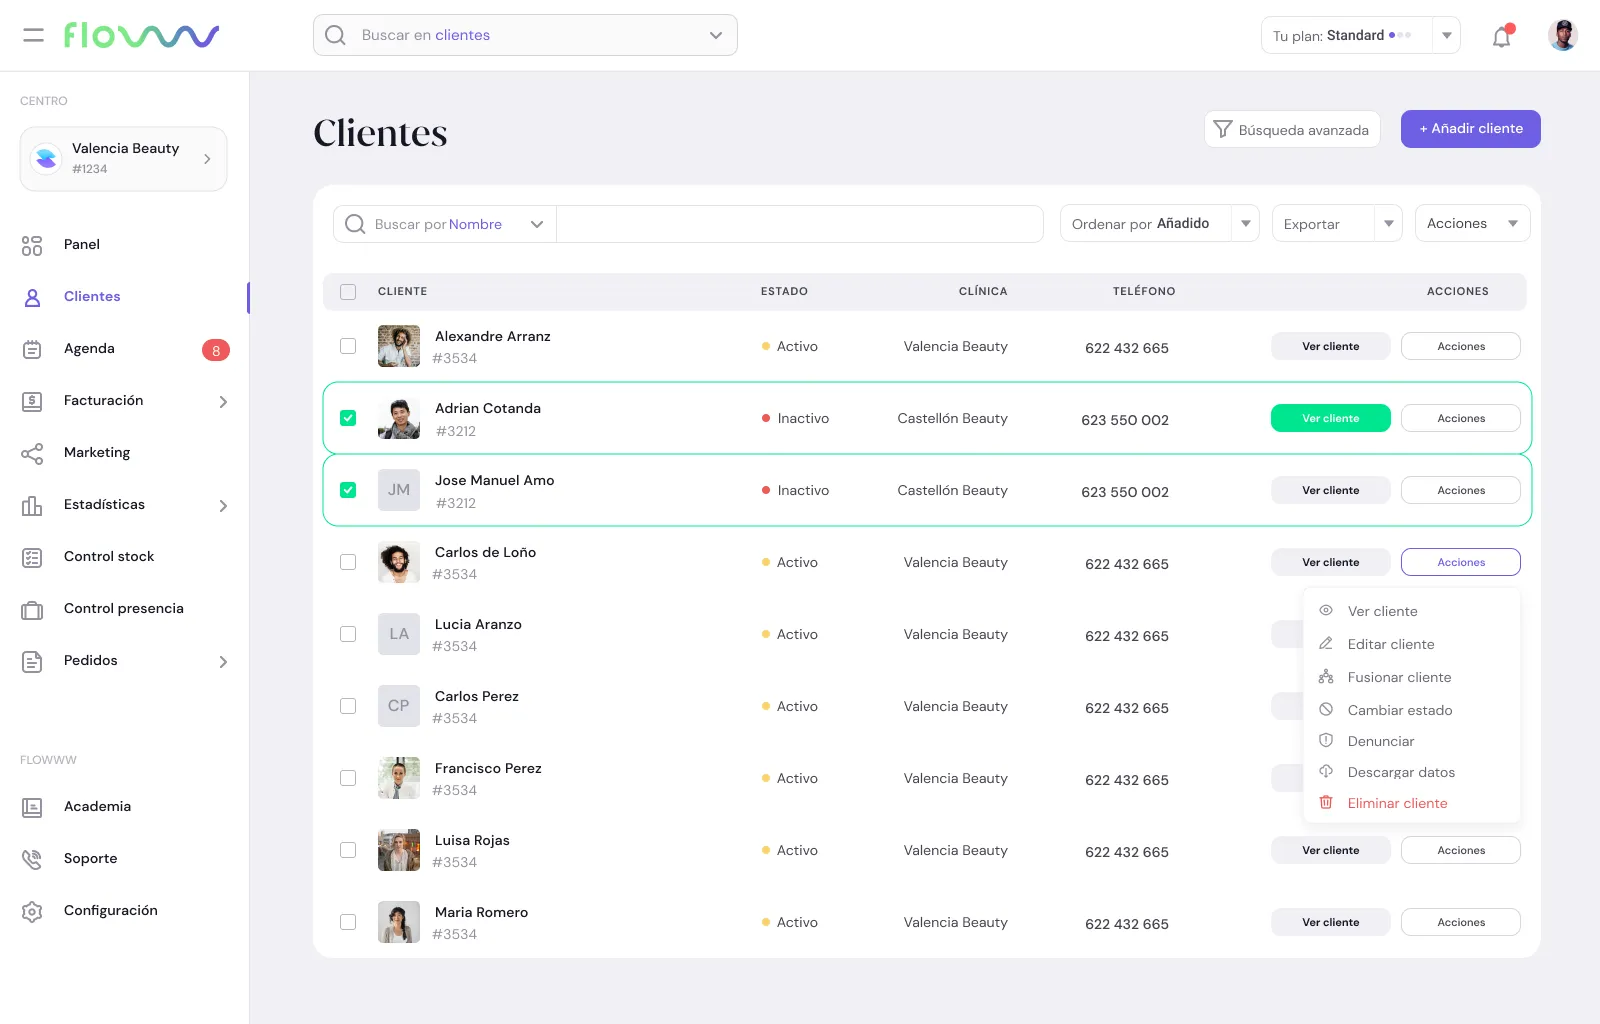Expand the Facturación submenu chevron
The image size is (1600, 1024).
pos(223,402)
